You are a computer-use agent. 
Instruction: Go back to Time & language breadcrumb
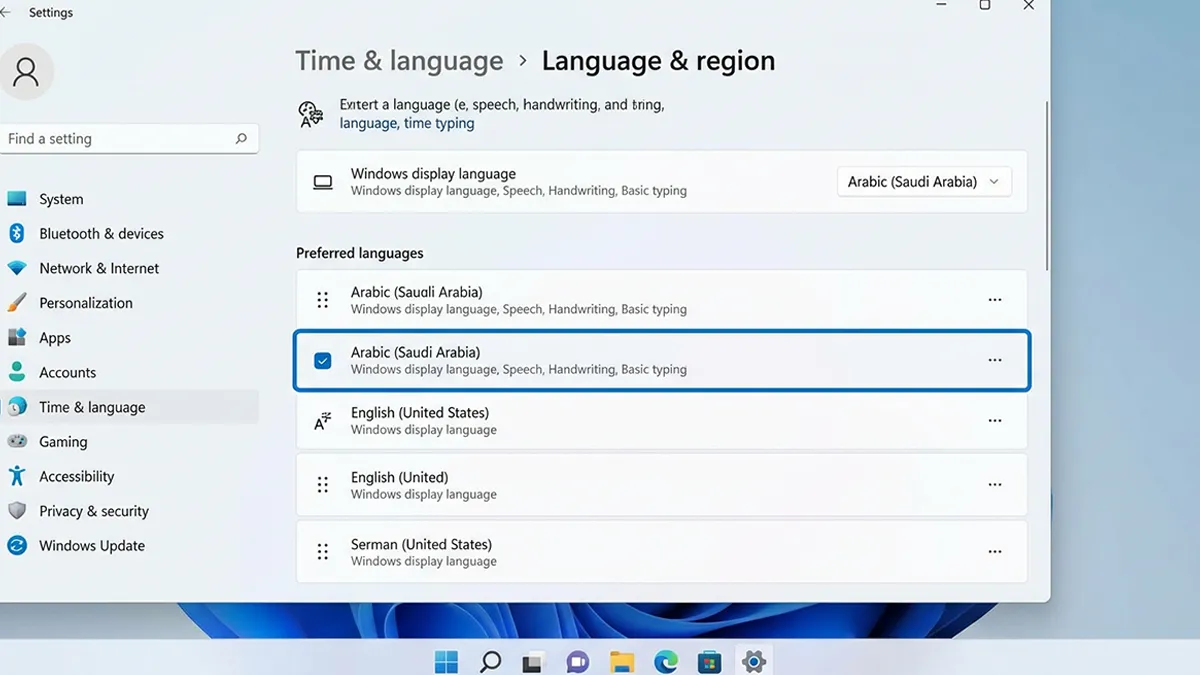click(399, 61)
